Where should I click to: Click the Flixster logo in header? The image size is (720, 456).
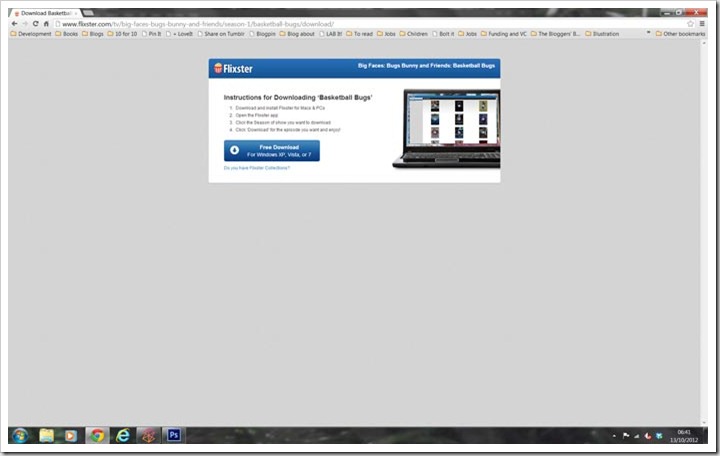point(233,68)
